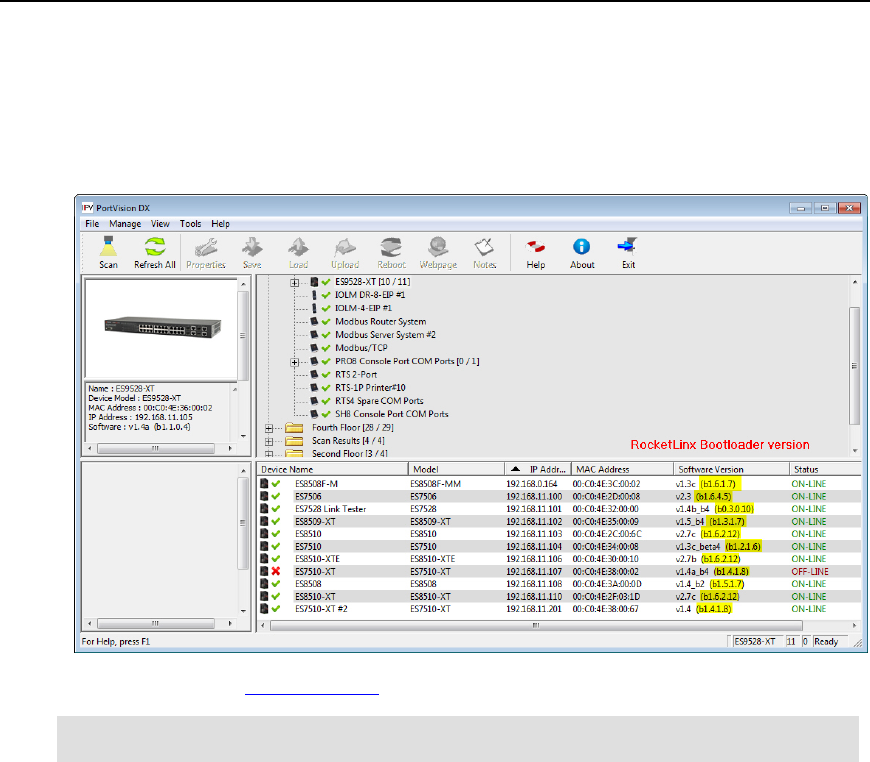Click the device icon beside IOLM DR-8-EIP #1
The image size is (870, 762).
click(314, 295)
